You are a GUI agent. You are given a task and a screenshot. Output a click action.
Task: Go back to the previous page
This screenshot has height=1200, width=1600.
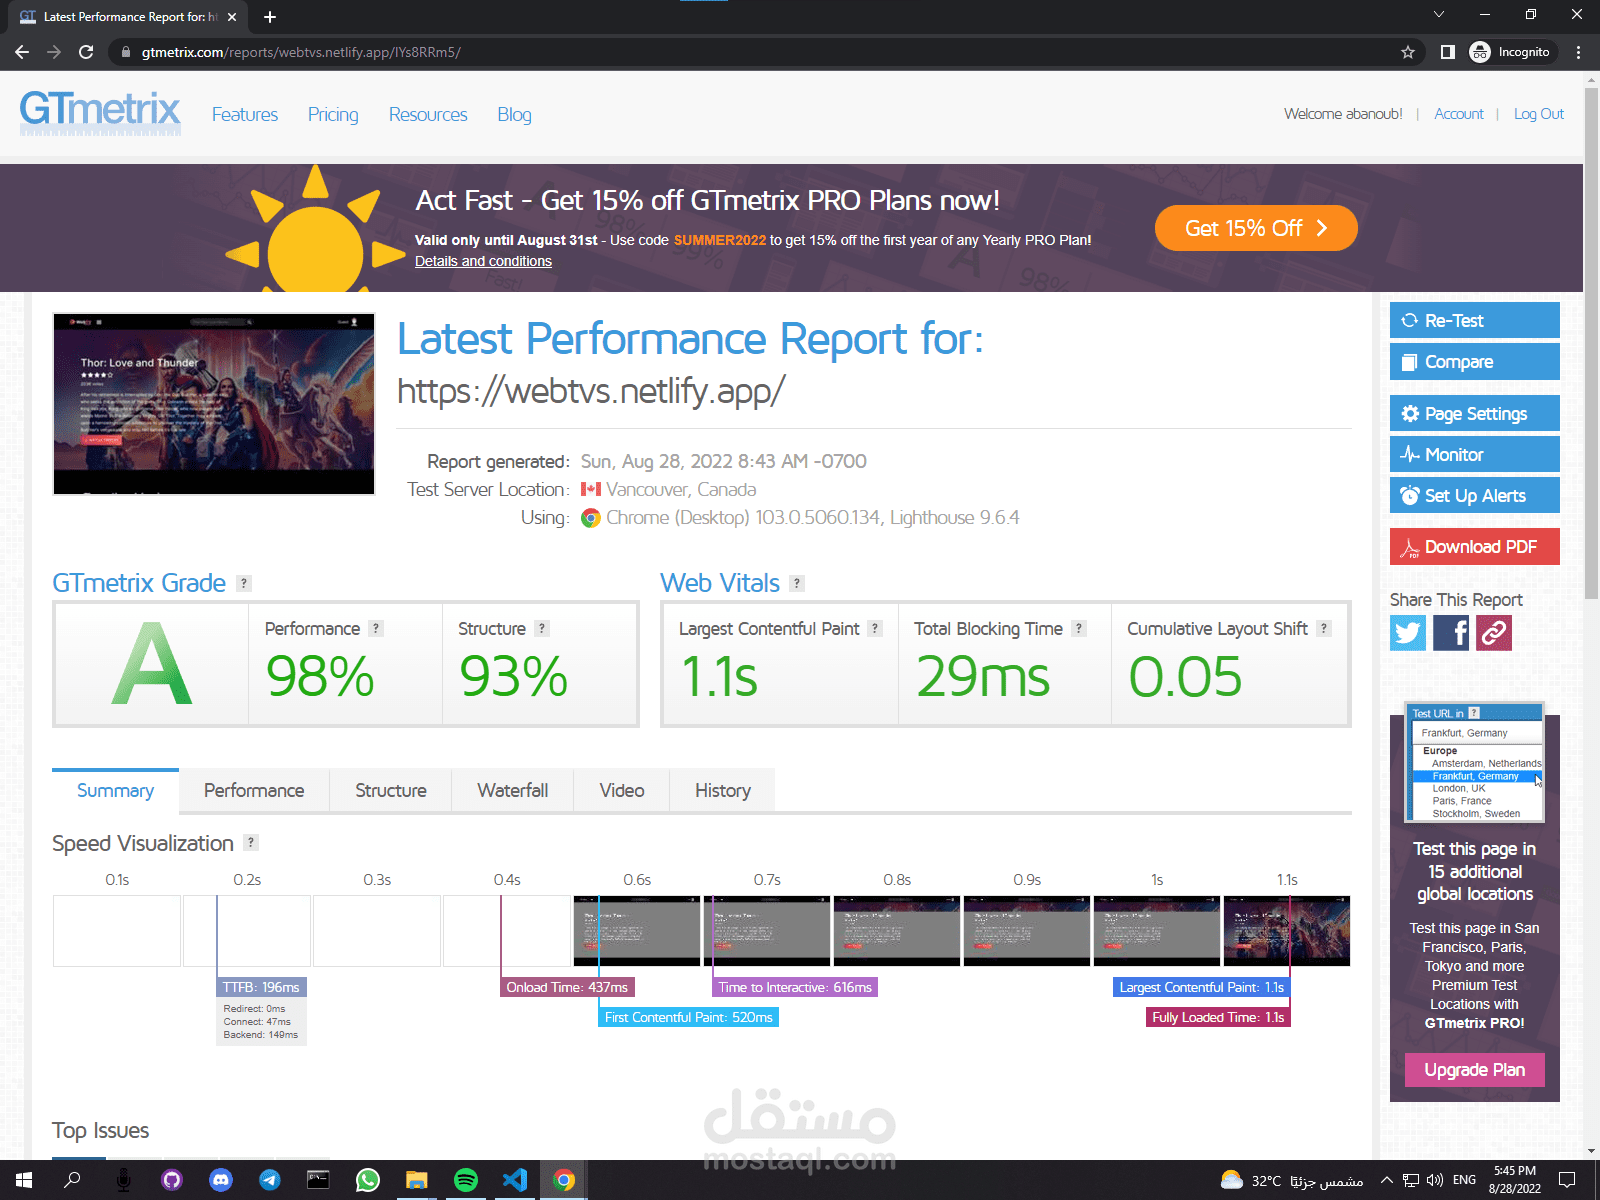(x=22, y=52)
